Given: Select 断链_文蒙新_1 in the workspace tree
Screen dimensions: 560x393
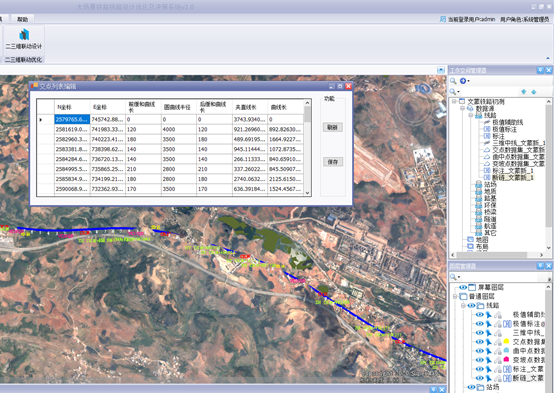Looking at the screenshot, I should point(513,178).
